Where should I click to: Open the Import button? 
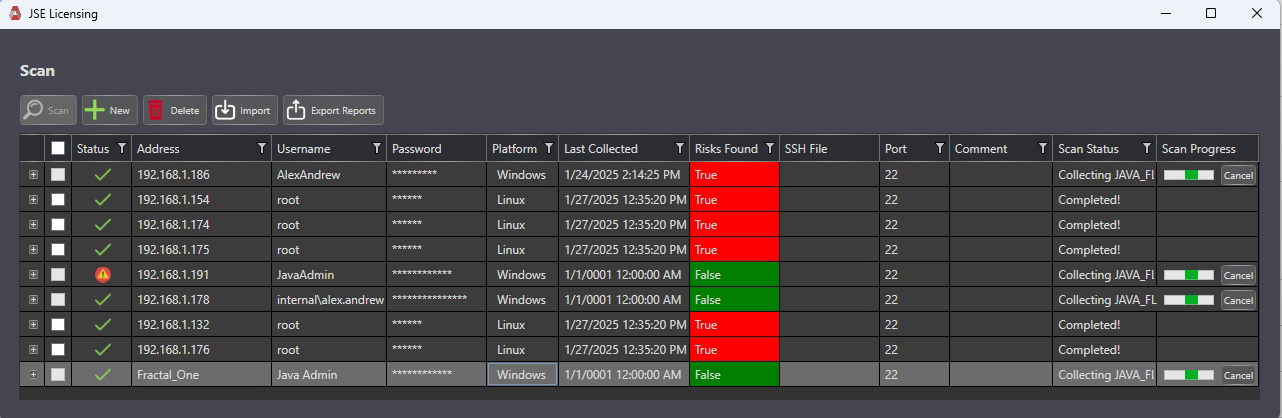pos(244,110)
